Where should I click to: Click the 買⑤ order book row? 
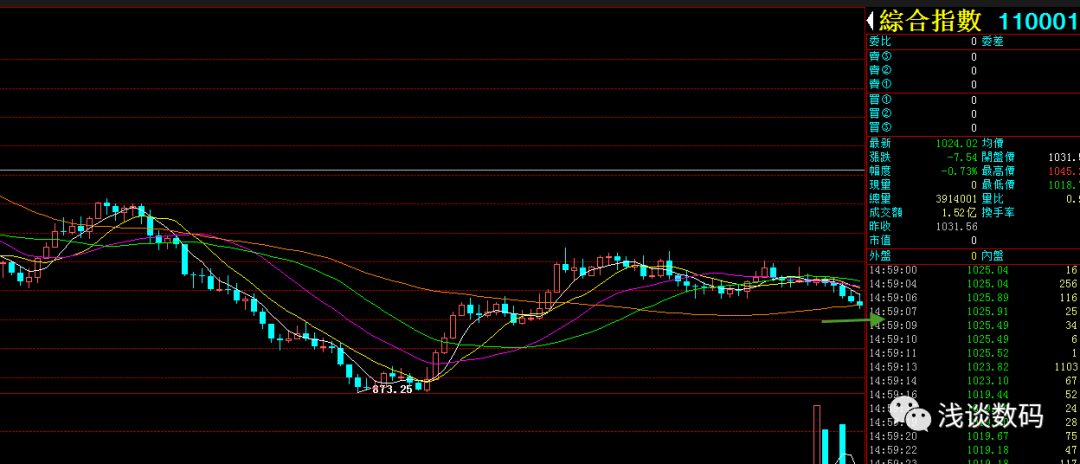tap(973, 127)
